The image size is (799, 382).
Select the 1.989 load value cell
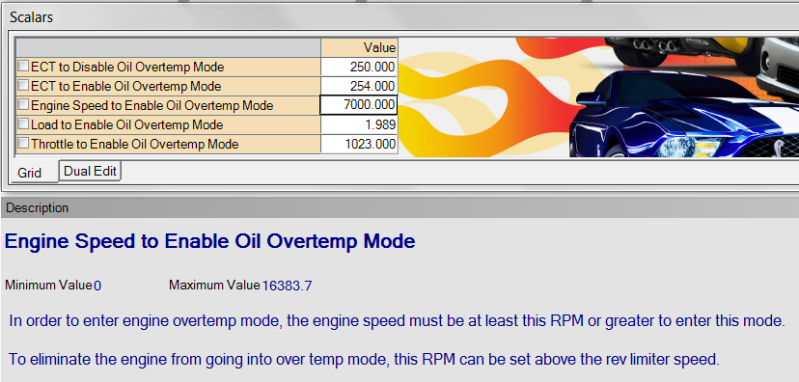(359, 125)
